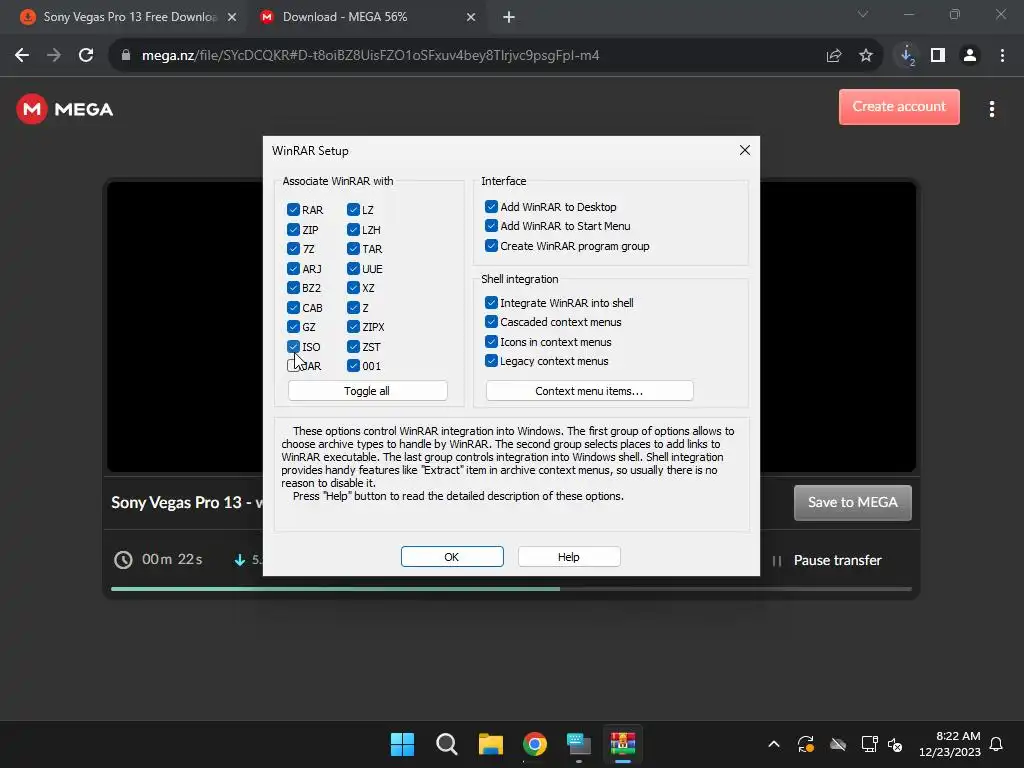Open Chrome downloads indicator
The width and height of the screenshot is (1024, 768).
point(907,56)
